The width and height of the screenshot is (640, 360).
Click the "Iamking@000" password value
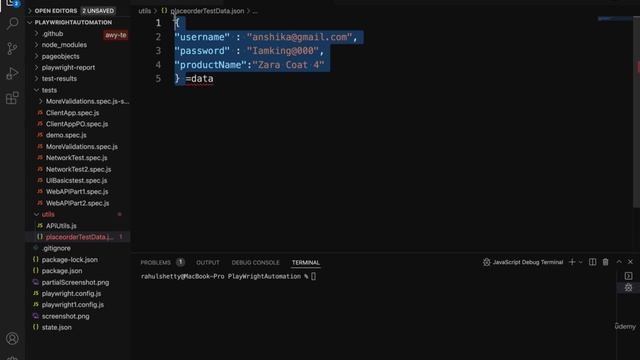pos(282,51)
